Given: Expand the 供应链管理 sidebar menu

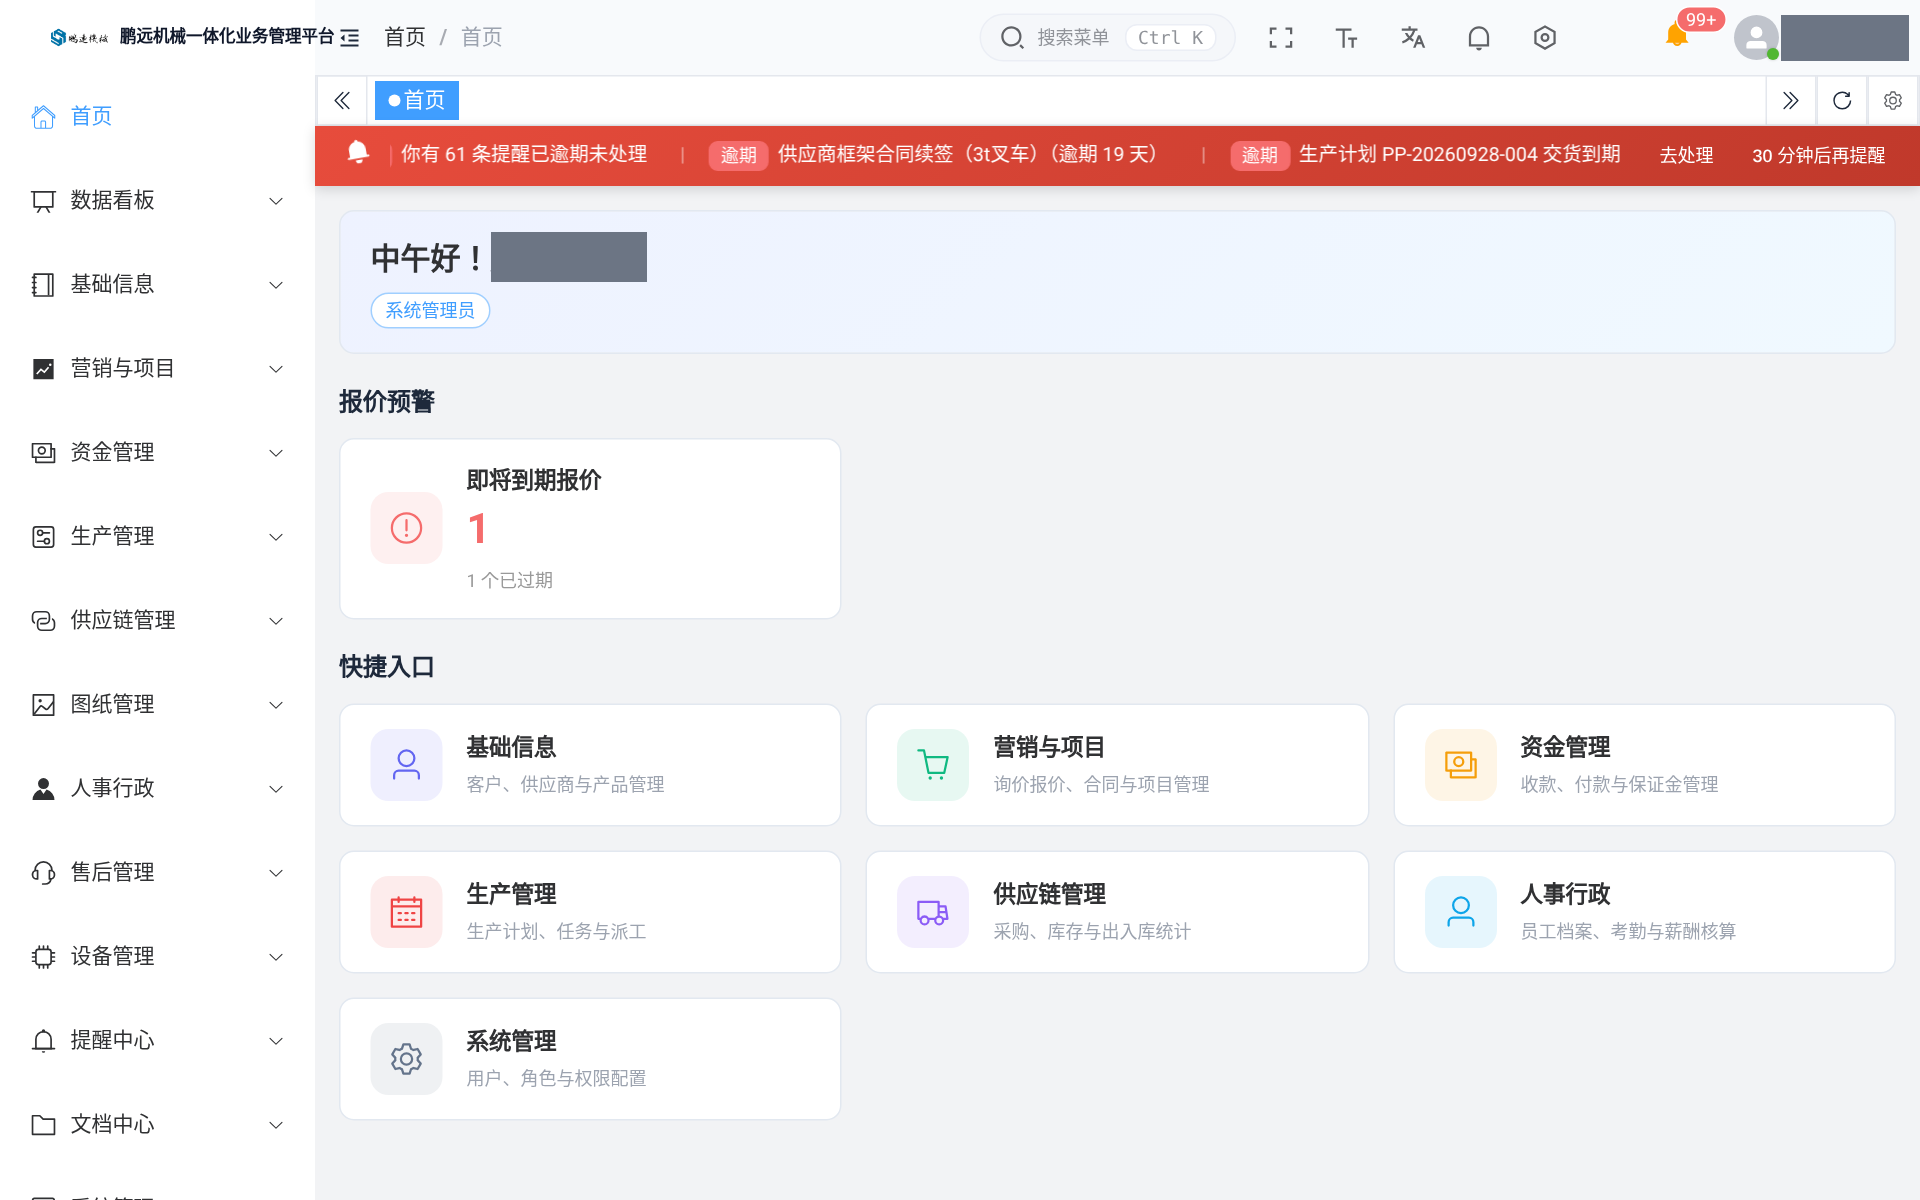Looking at the screenshot, I should click(157, 621).
